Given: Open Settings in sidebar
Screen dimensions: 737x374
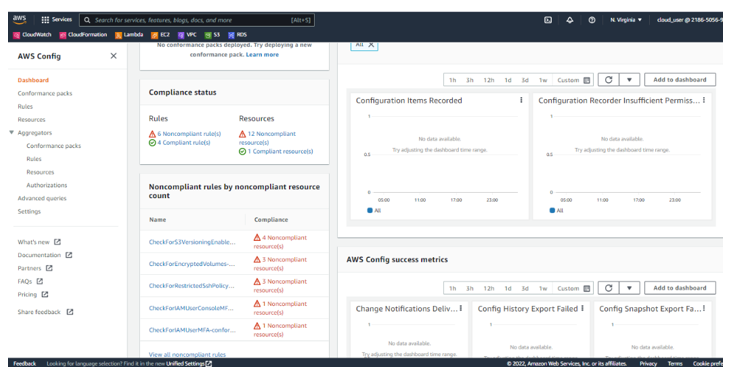Looking at the screenshot, I should [29, 211].
